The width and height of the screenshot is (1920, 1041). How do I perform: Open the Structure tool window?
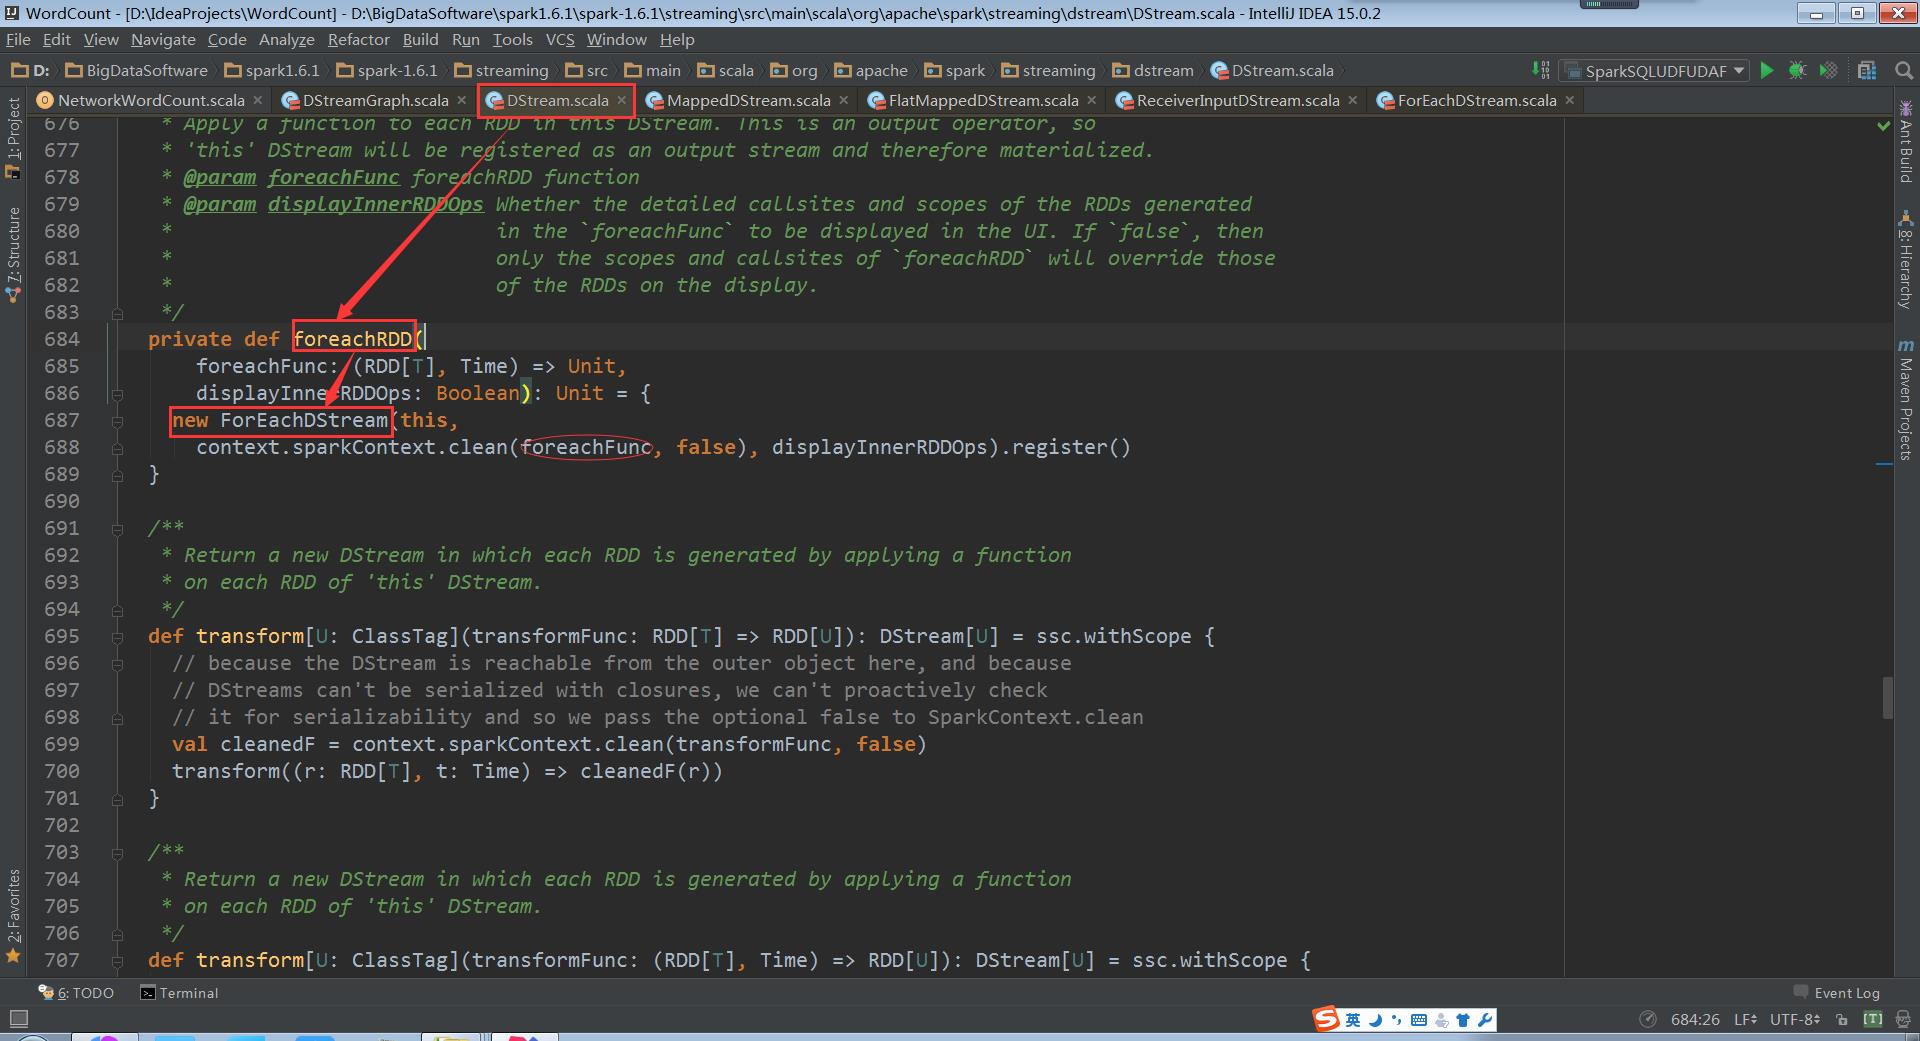[13, 255]
